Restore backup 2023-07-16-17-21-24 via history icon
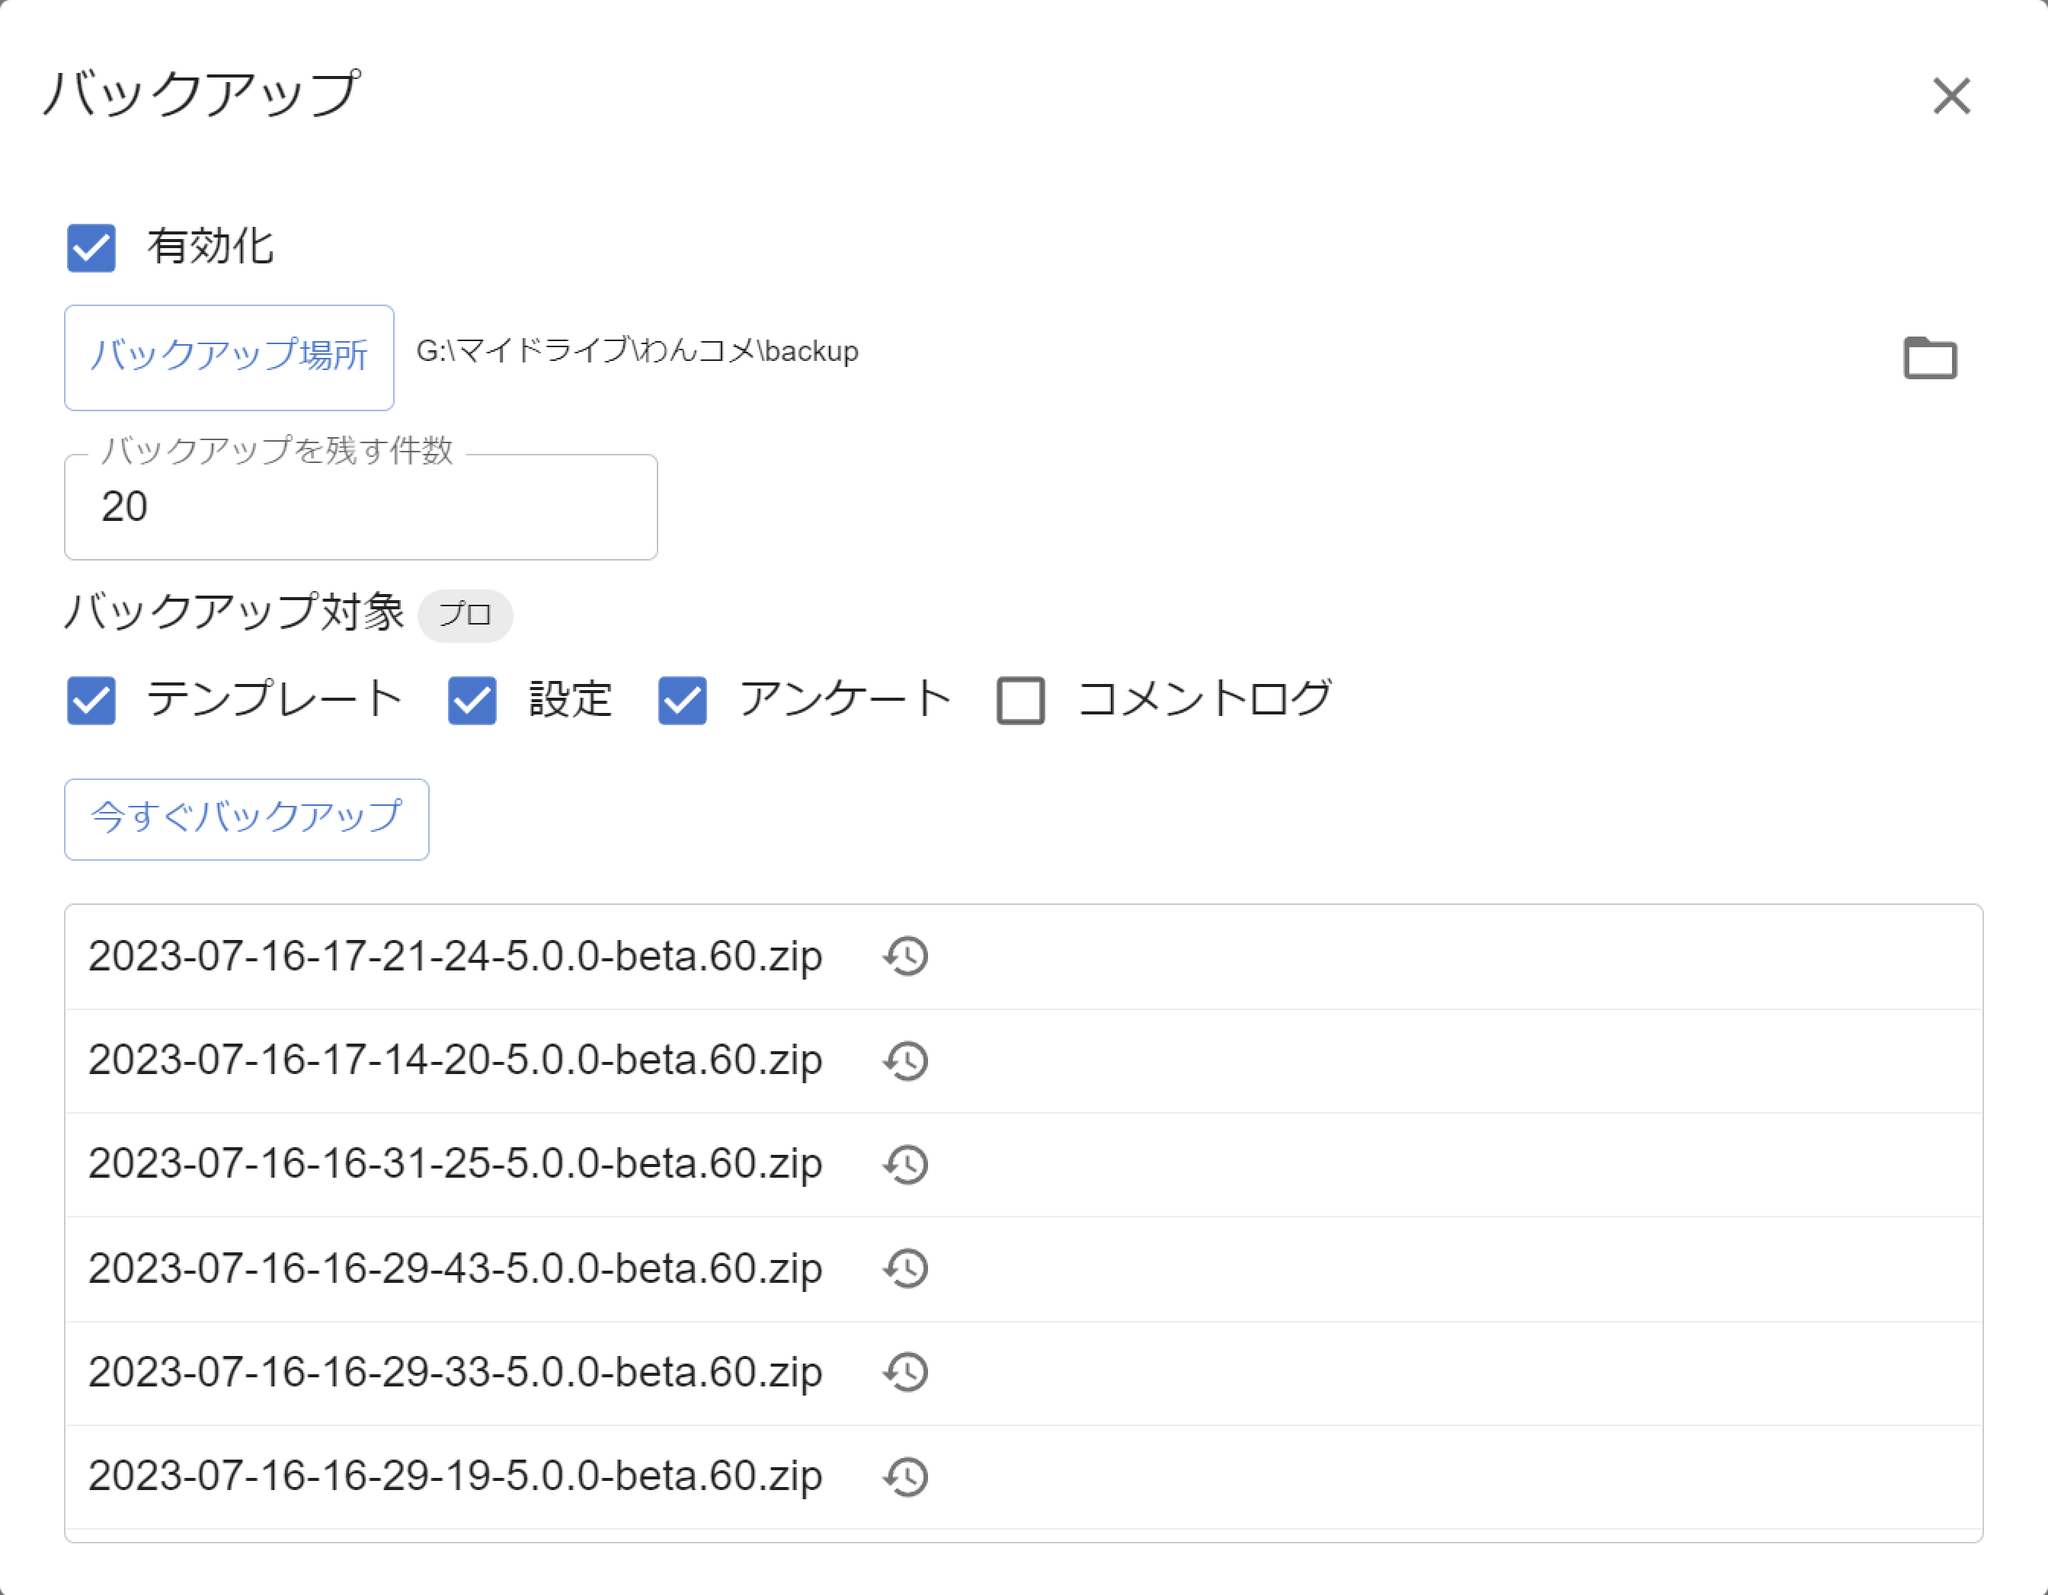Screen dimensions: 2048x1595 (906, 956)
